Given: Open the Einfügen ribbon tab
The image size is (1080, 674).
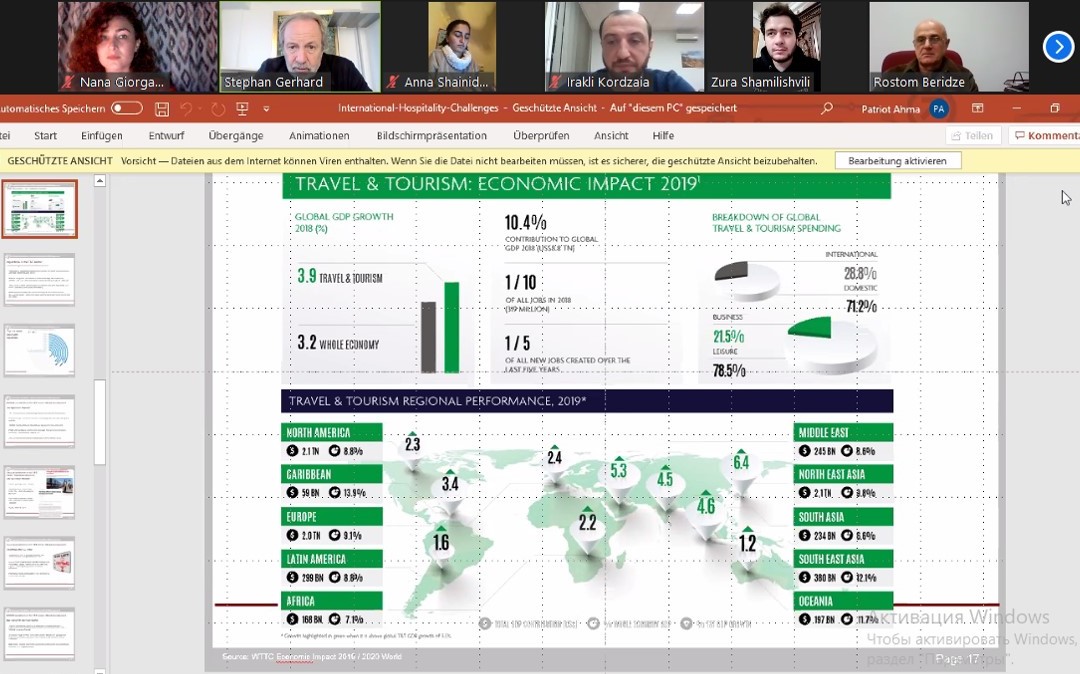Looking at the screenshot, I should pos(102,136).
